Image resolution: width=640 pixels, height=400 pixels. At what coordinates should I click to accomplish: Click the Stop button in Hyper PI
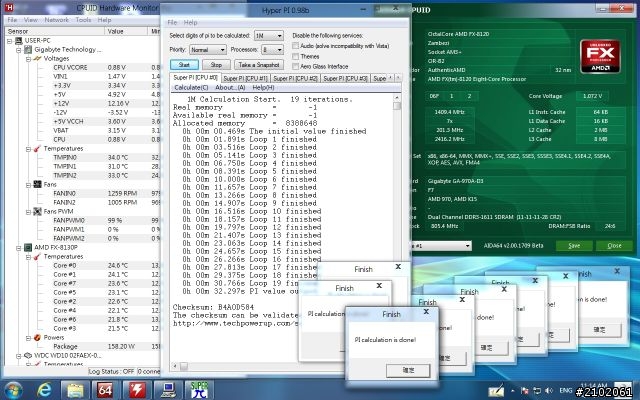point(216,64)
